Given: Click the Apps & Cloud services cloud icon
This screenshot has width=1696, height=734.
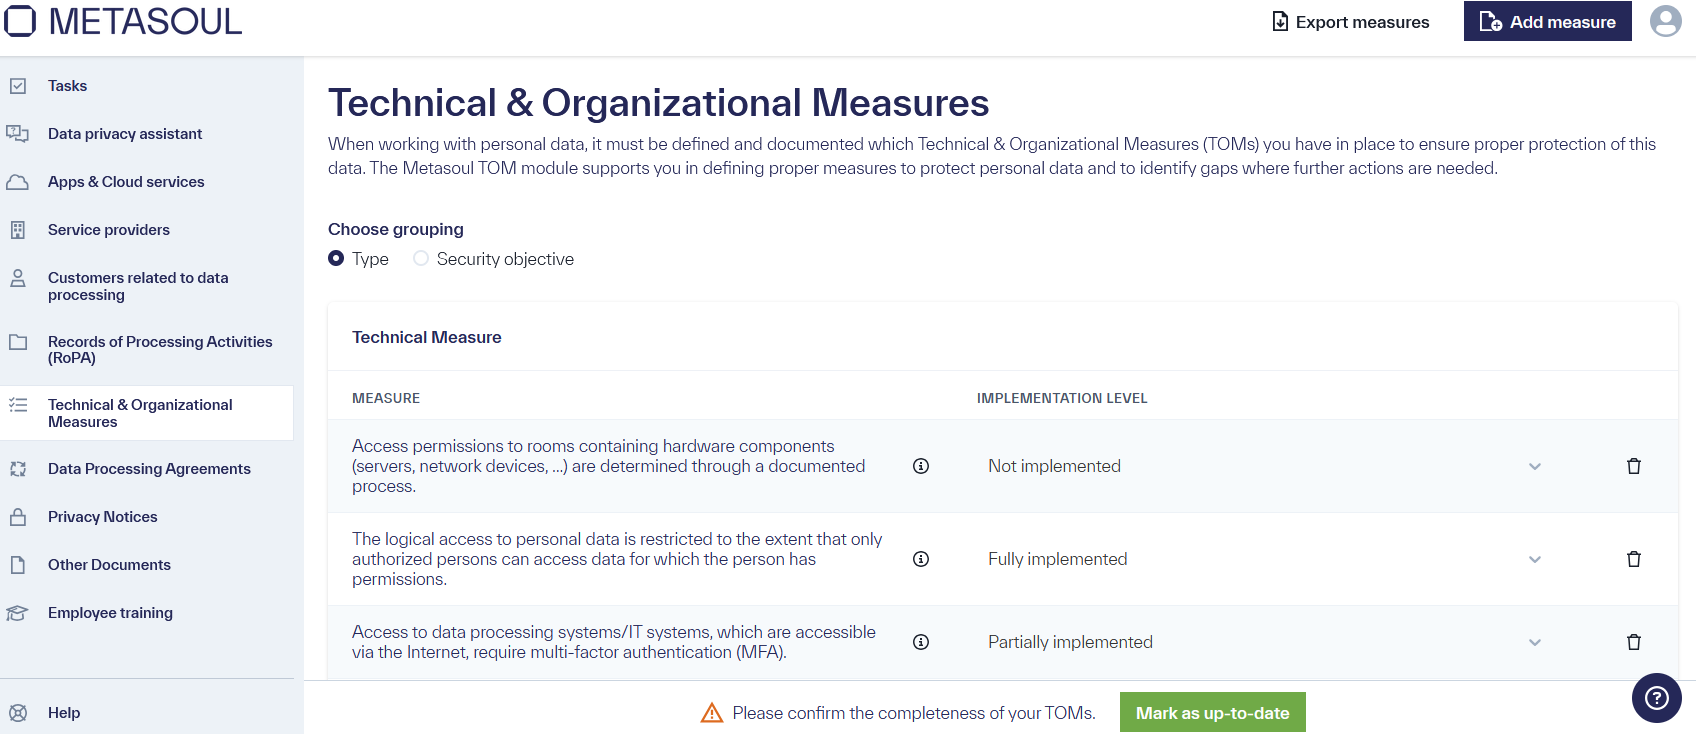Looking at the screenshot, I should (x=18, y=182).
